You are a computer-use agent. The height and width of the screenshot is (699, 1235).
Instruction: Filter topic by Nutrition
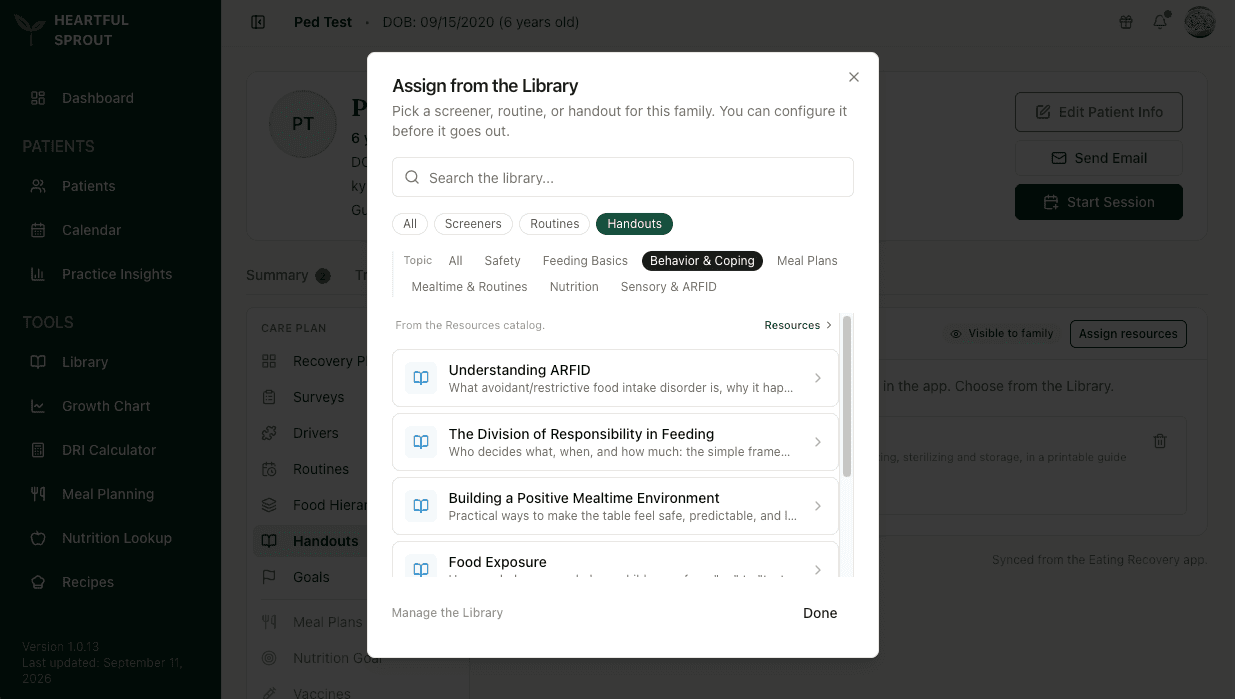(574, 287)
